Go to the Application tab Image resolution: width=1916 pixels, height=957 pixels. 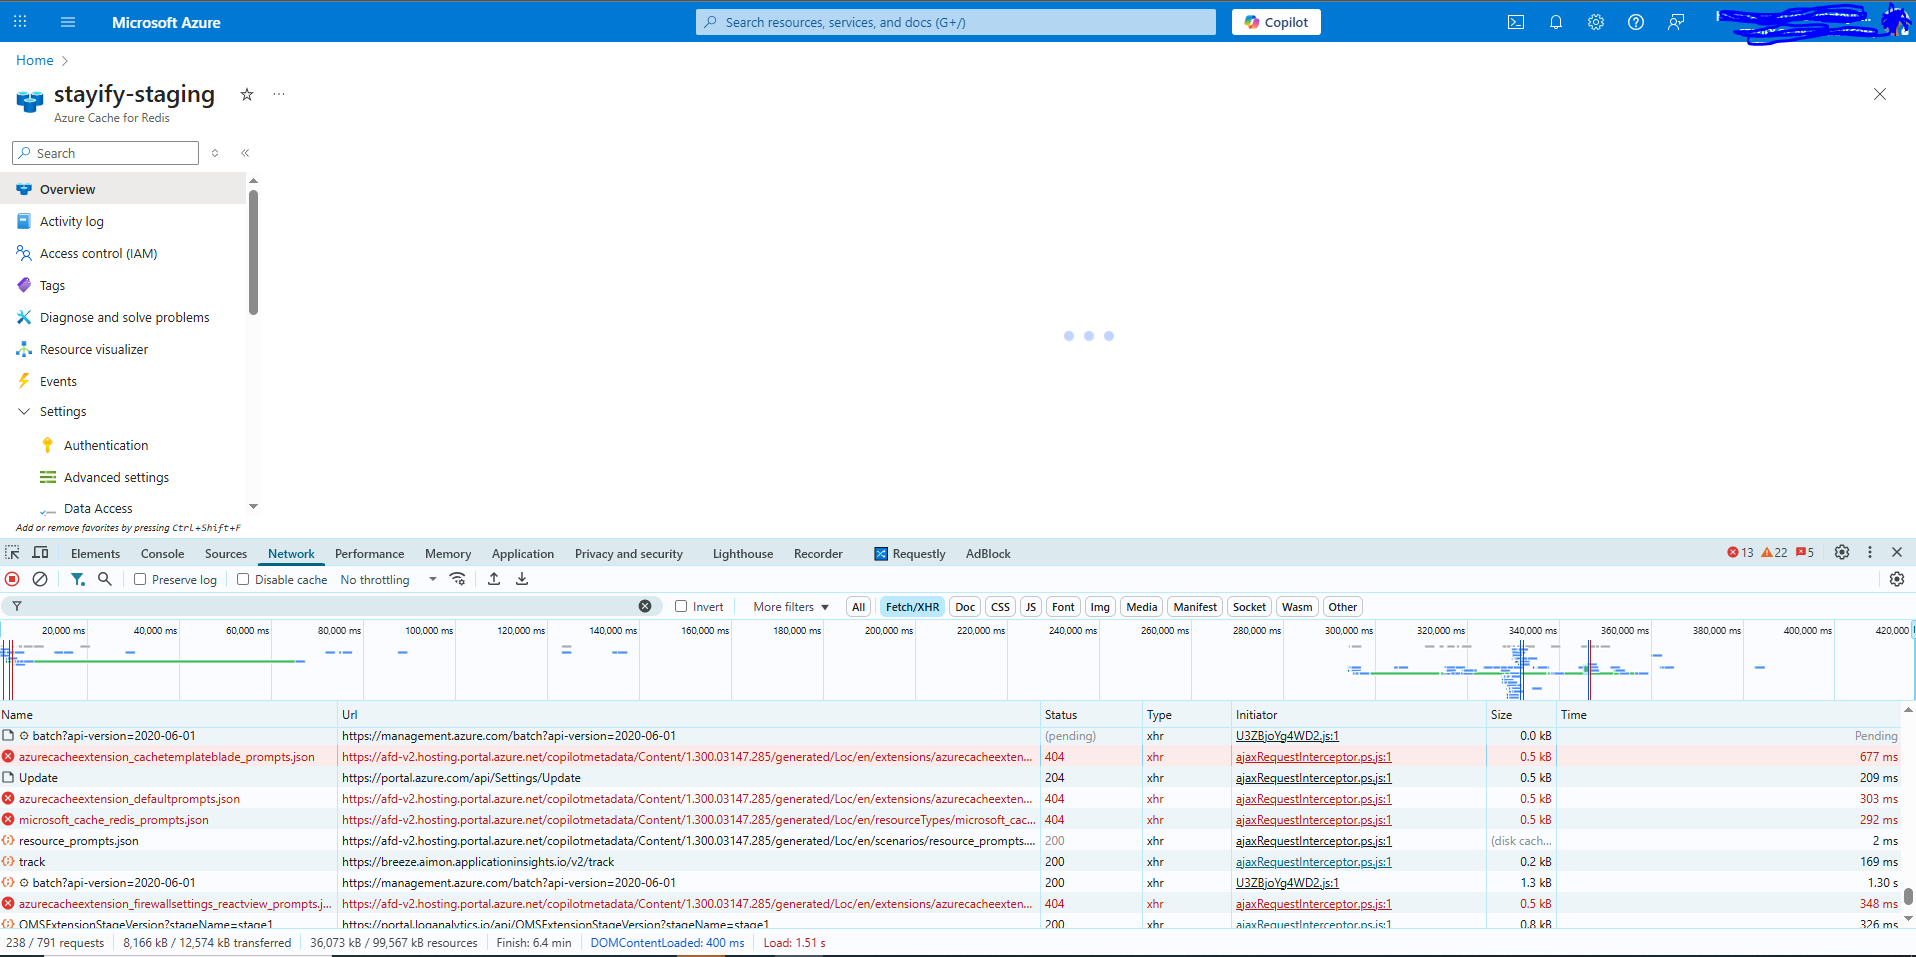click(x=523, y=554)
